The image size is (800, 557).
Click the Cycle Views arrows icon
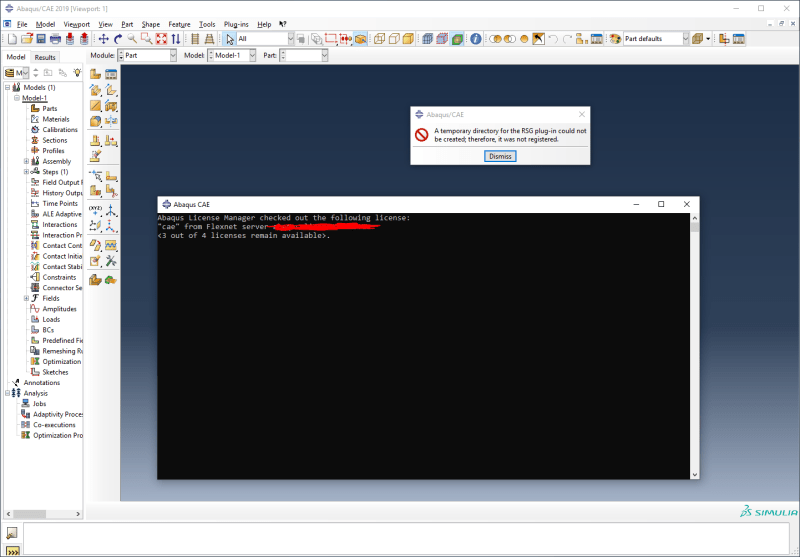[176, 39]
